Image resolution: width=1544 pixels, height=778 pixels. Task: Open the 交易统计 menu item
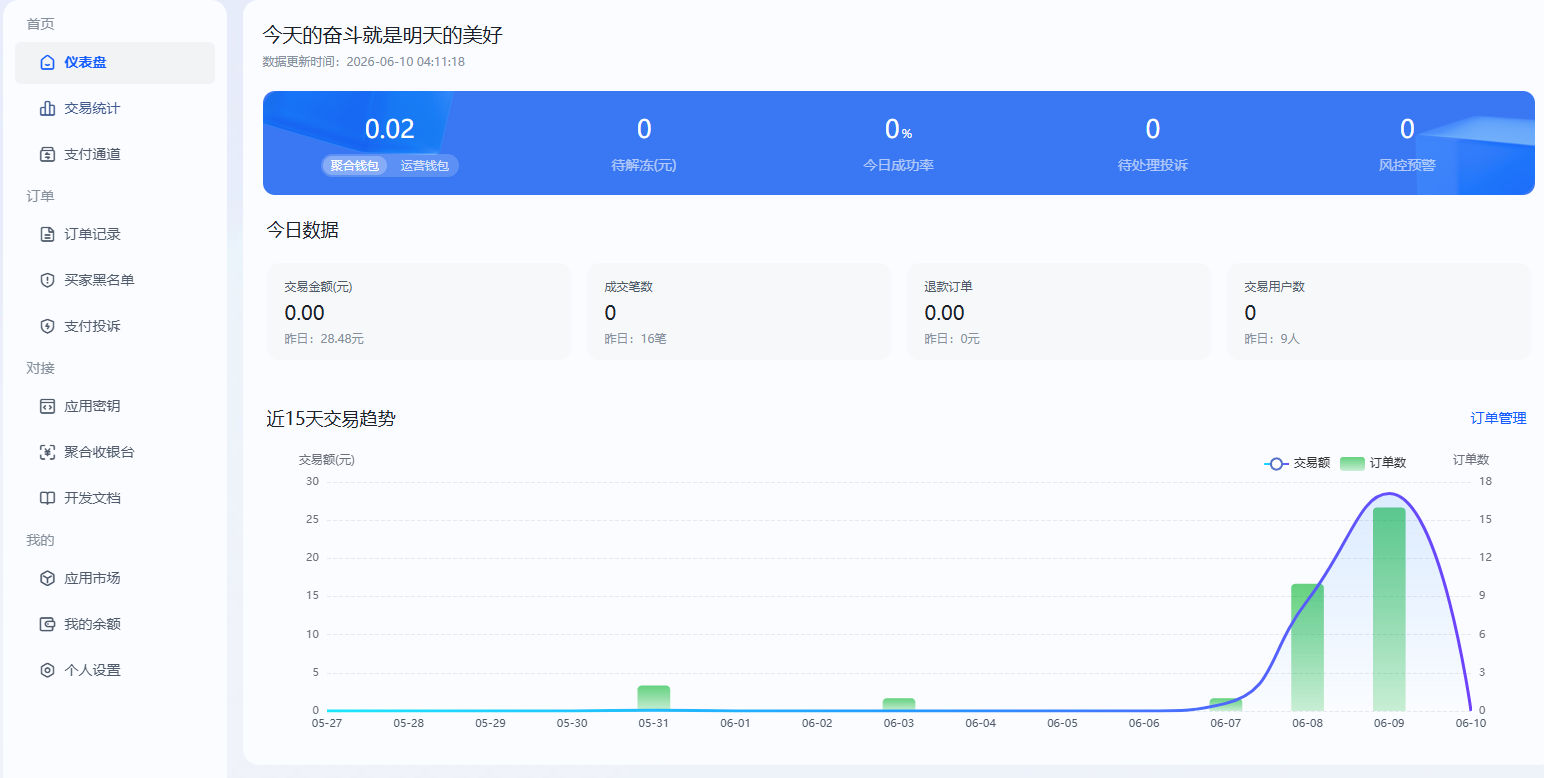coord(115,108)
